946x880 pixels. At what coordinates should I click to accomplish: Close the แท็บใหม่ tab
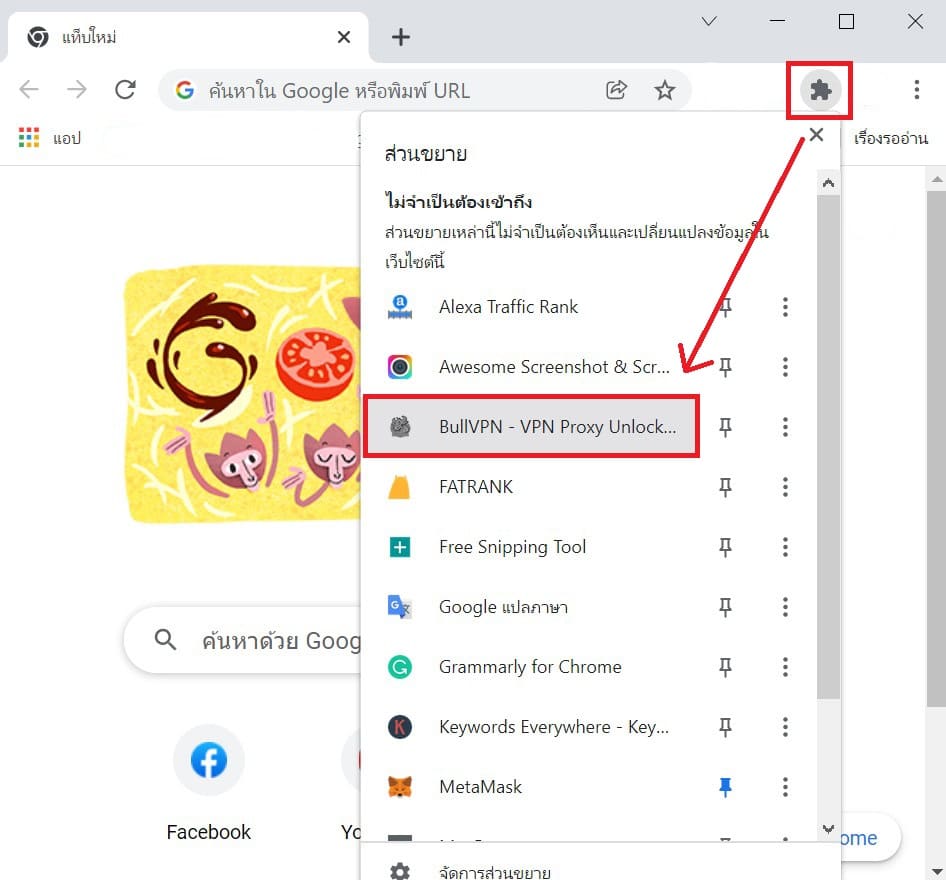(x=344, y=37)
